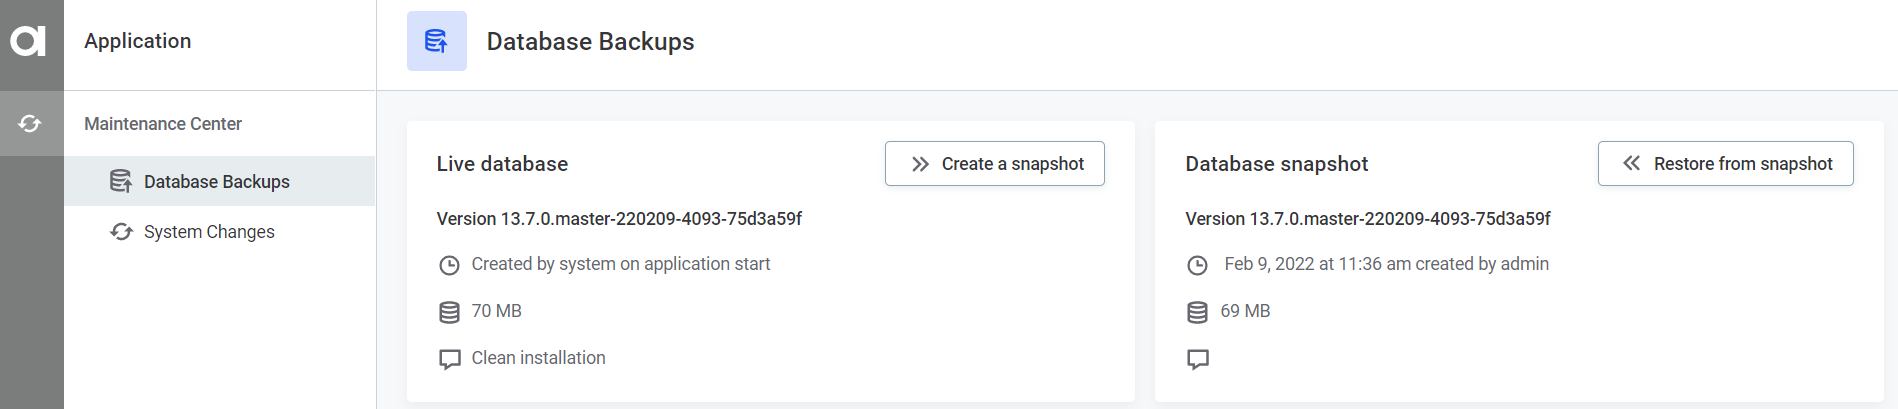The height and width of the screenshot is (409, 1898).
Task: Click the Database snapshot card heading
Action: pos(1276,164)
